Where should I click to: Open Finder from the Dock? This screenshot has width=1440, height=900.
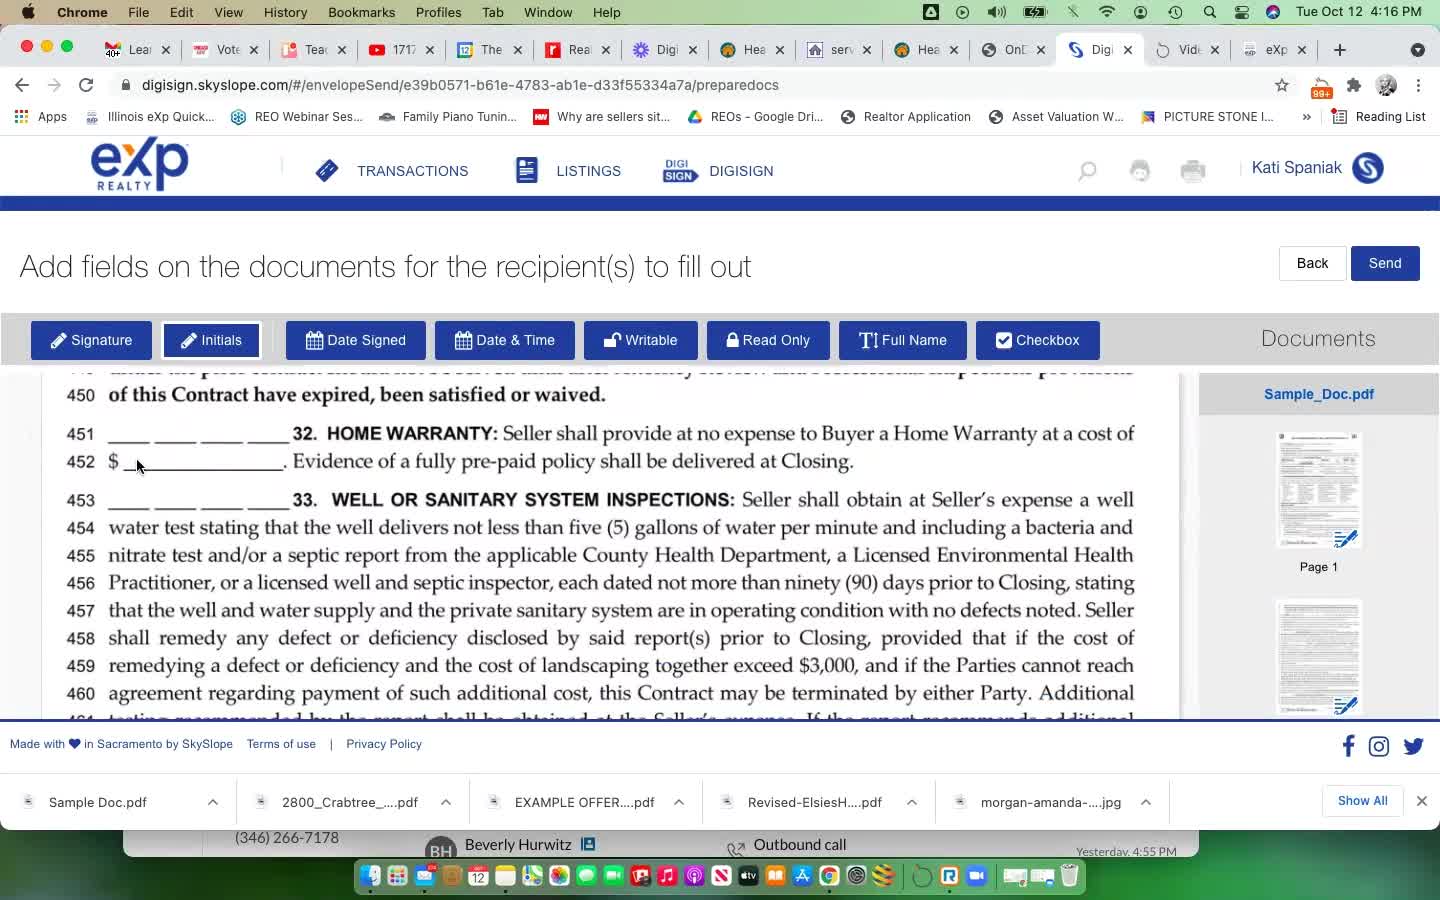click(370, 876)
